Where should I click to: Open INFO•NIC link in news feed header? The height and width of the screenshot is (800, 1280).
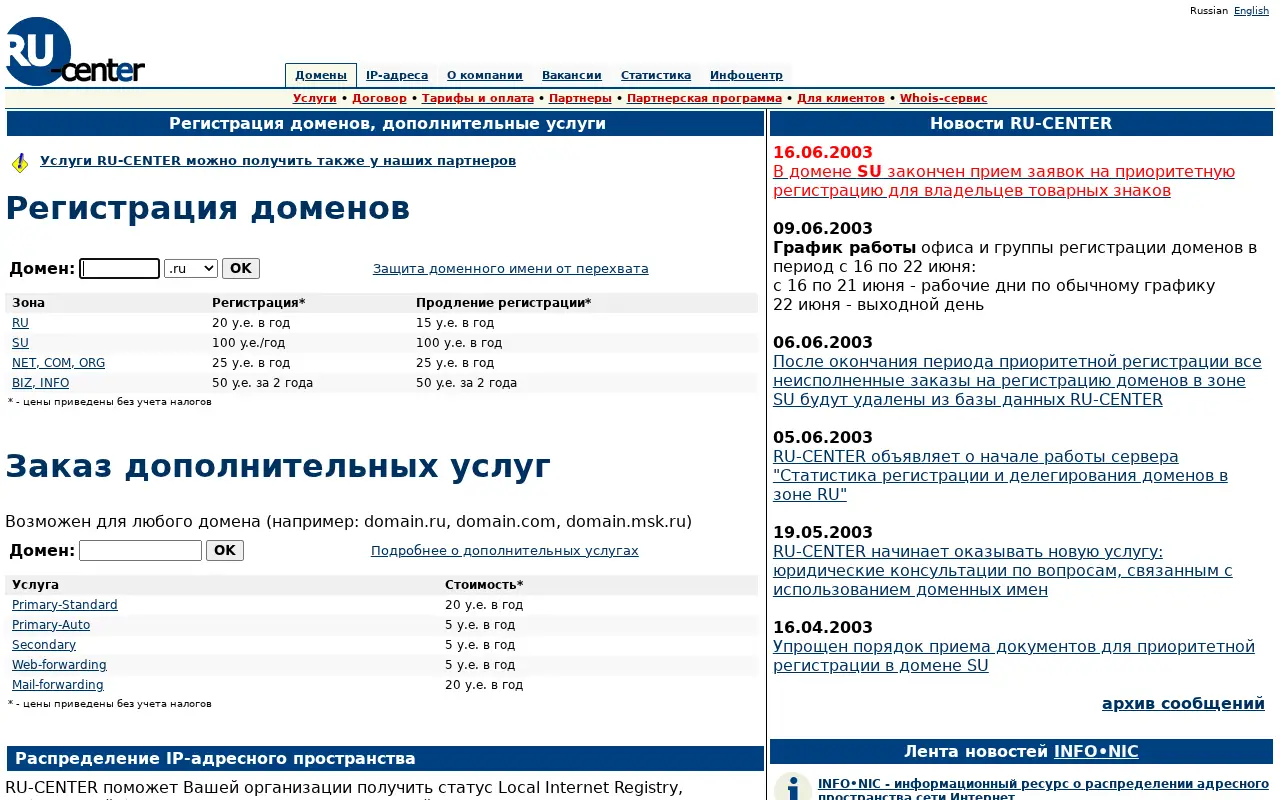click(x=1096, y=751)
